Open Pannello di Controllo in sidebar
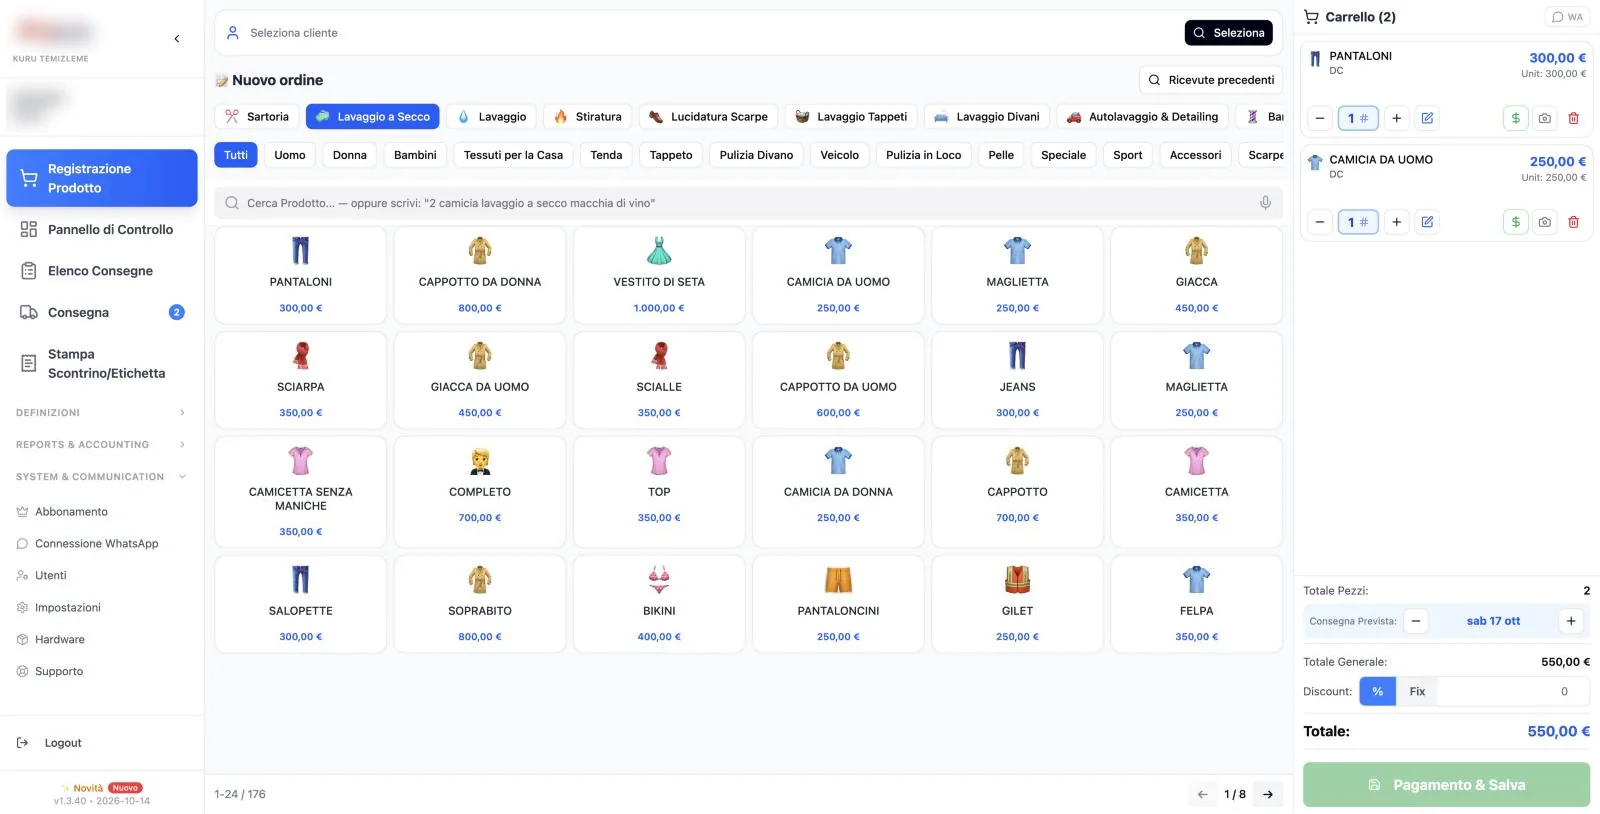Viewport: 1600px width, 814px height. pos(101,229)
